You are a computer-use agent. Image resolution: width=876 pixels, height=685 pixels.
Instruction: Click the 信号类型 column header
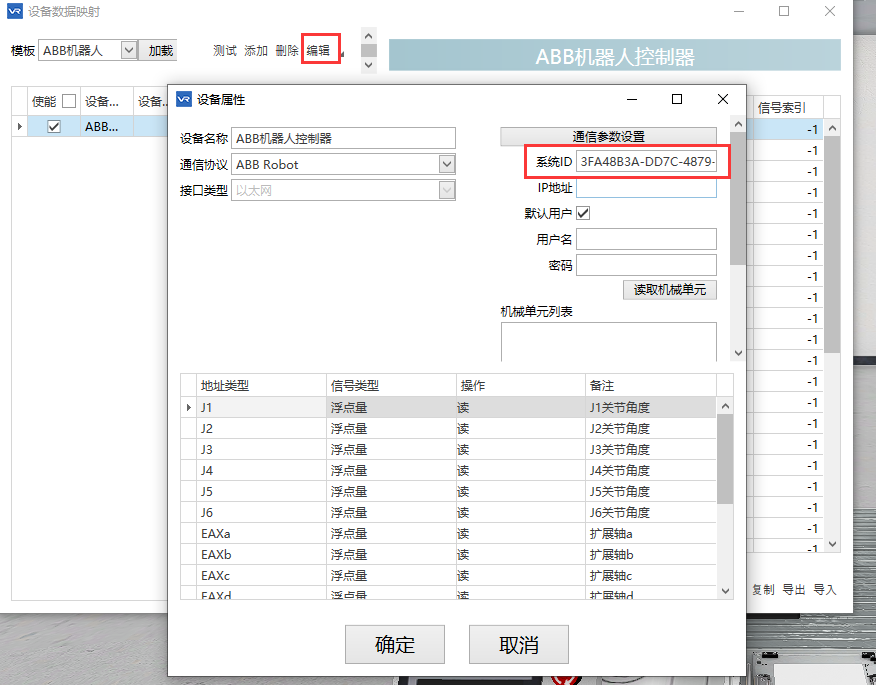pyautogui.click(x=391, y=386)
